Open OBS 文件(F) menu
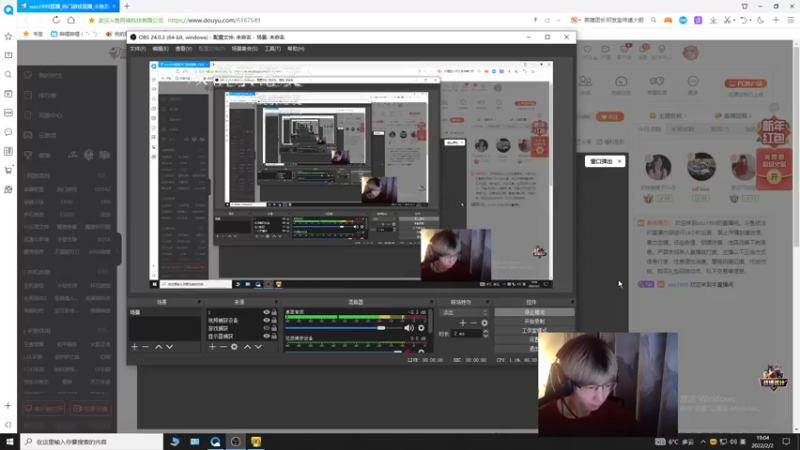800x450 pixels. 138,49
